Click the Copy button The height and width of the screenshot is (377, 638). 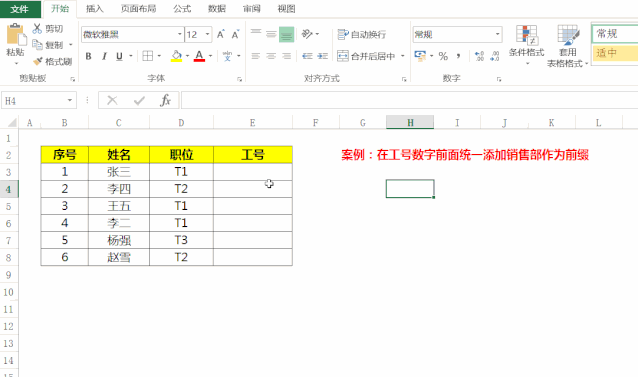point(48,45)
